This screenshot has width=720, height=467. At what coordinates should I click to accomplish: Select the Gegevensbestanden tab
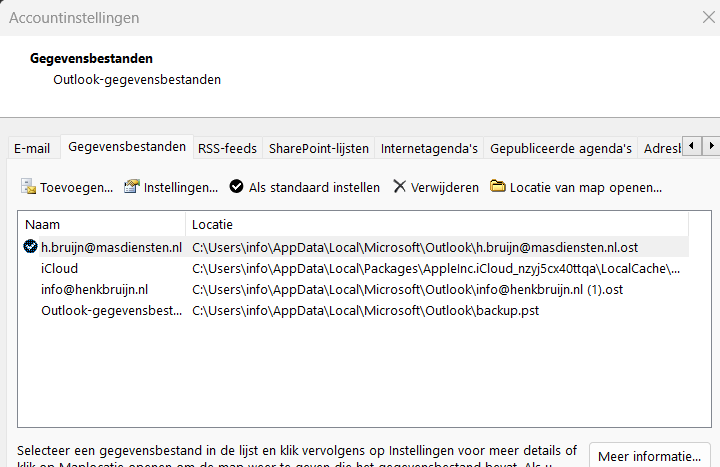click(127, 146)
